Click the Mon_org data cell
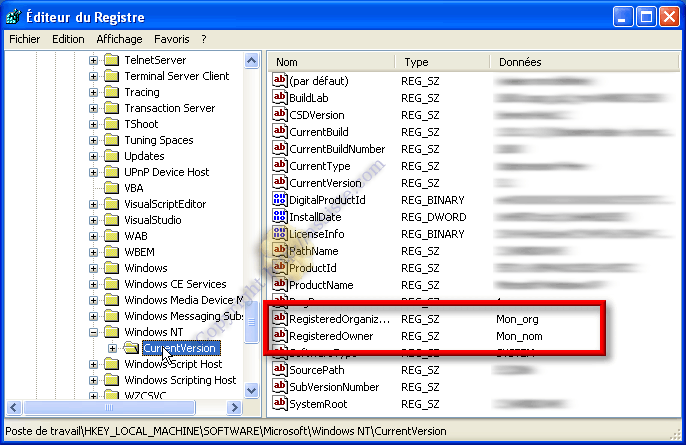This screenshot has height=445, width=686. point(517,319)
